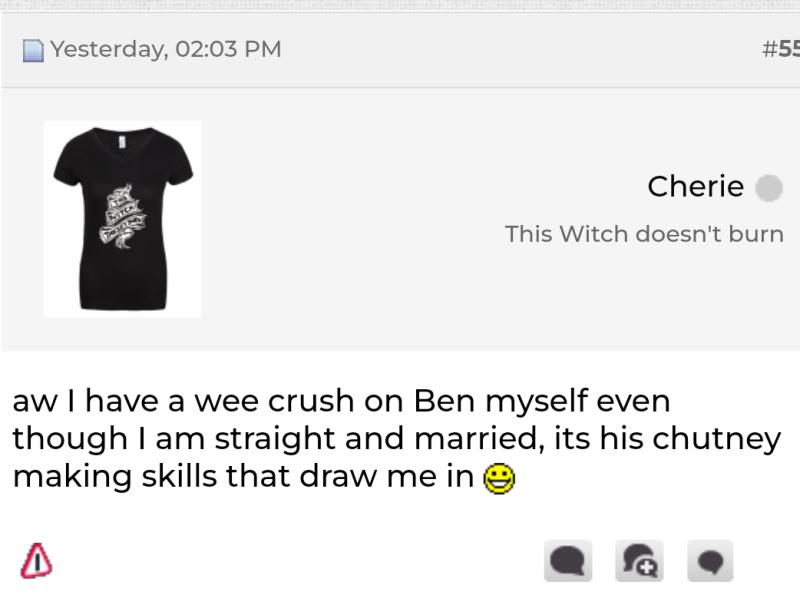Click the "Yesterday, 02:03 PM" timestamp
This screenshot has height=595, width=800.
click(165, 48)
